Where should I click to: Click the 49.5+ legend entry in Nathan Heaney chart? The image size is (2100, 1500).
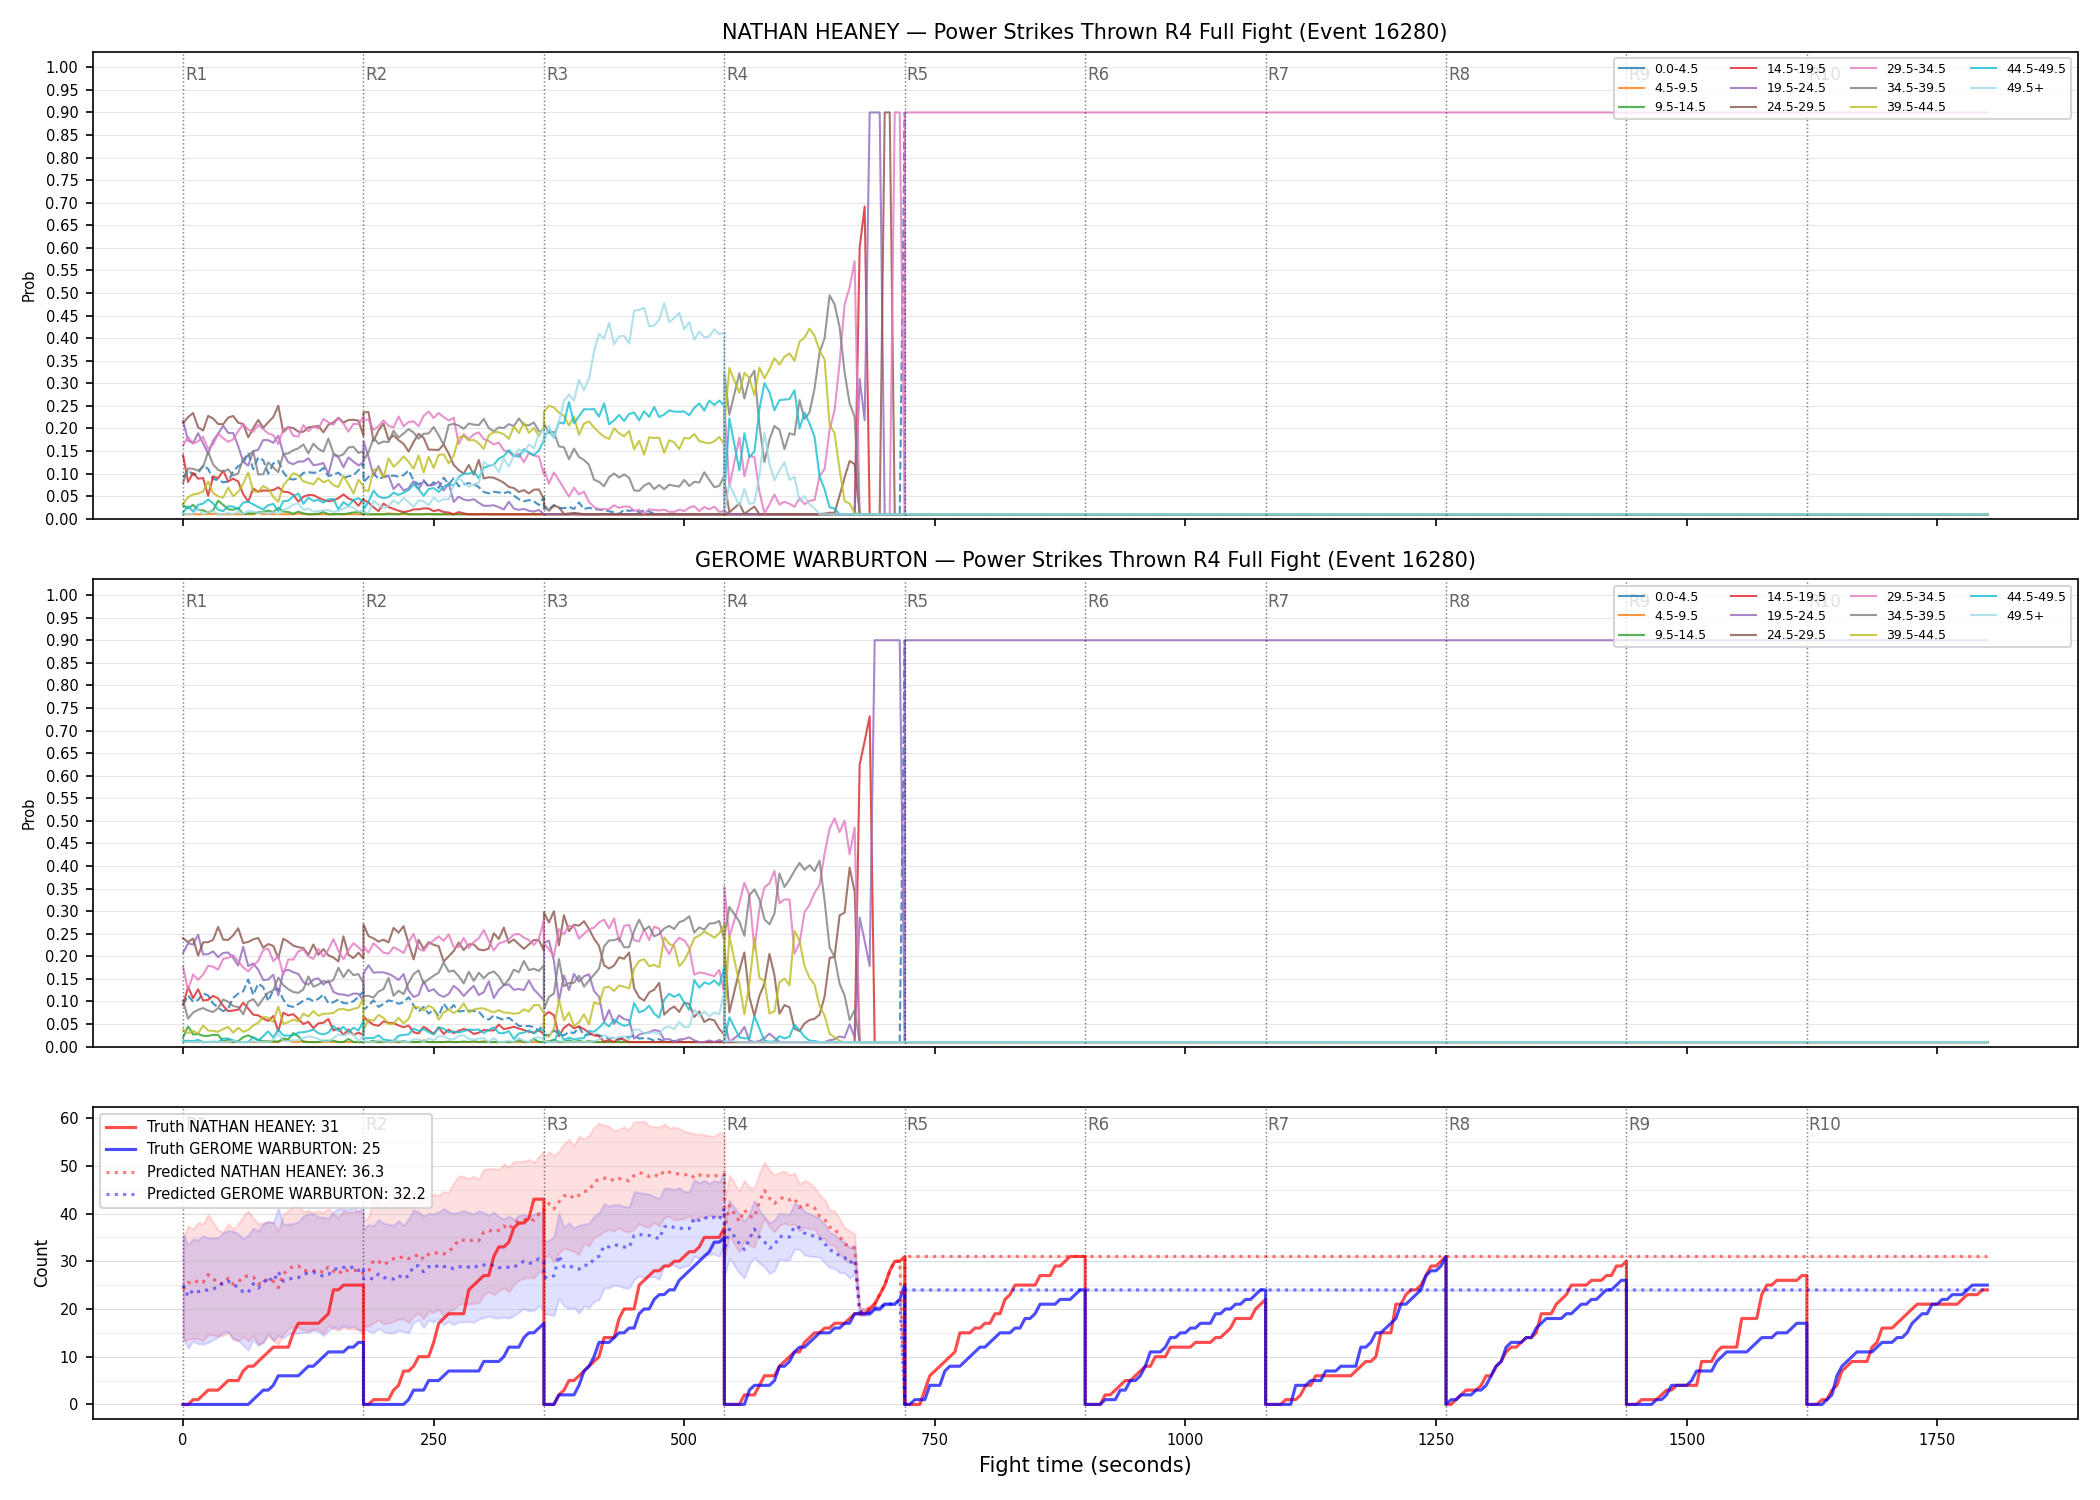pos(2007,88)
